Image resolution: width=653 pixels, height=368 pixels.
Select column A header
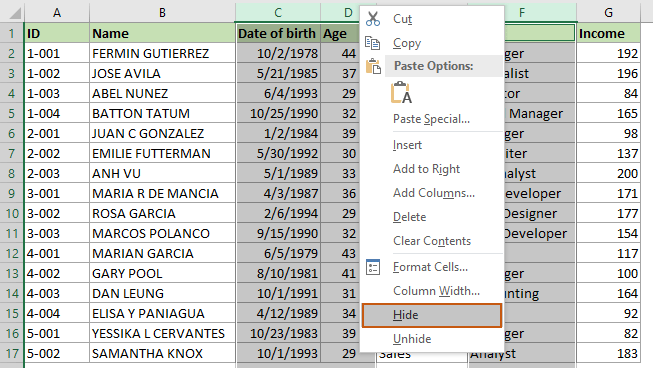[x=57, y=13]
